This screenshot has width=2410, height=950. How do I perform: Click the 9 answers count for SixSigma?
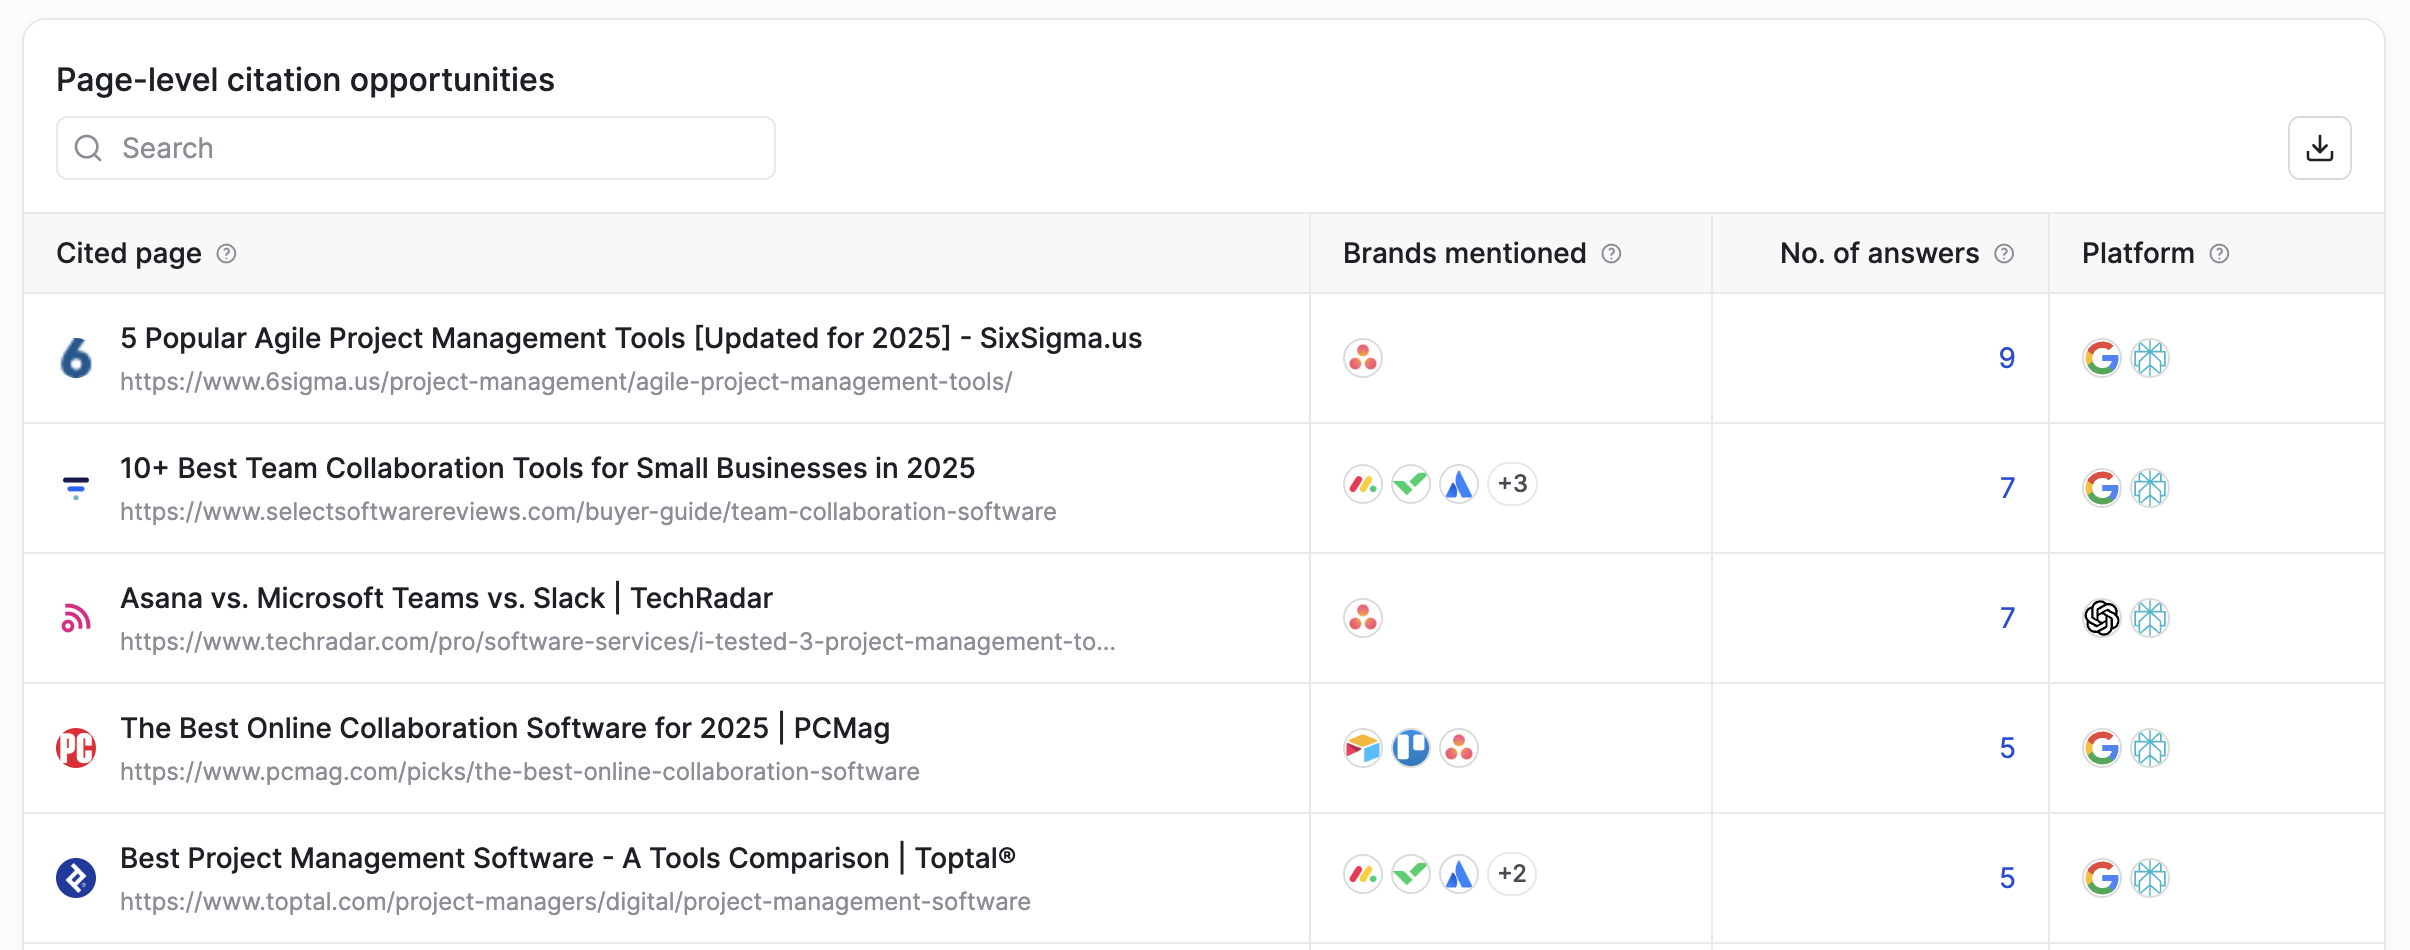(2006, 358)
